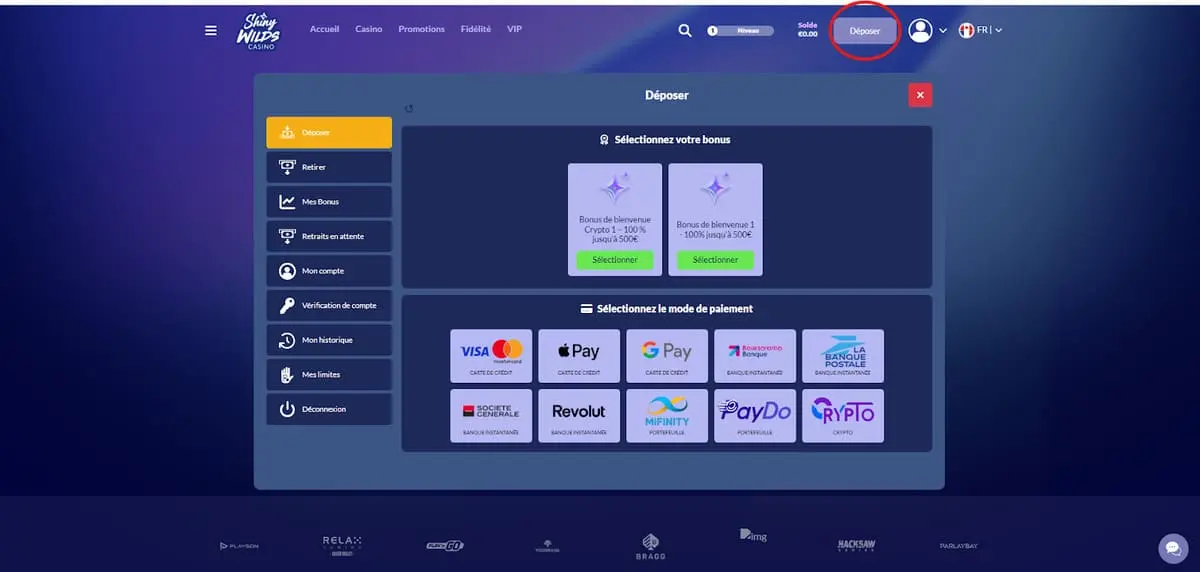The height and width of the screenshot is (572, 1200).
Task: Open the live chat bubble icon
Action: pyautogui.click(x=1172, y=548)
